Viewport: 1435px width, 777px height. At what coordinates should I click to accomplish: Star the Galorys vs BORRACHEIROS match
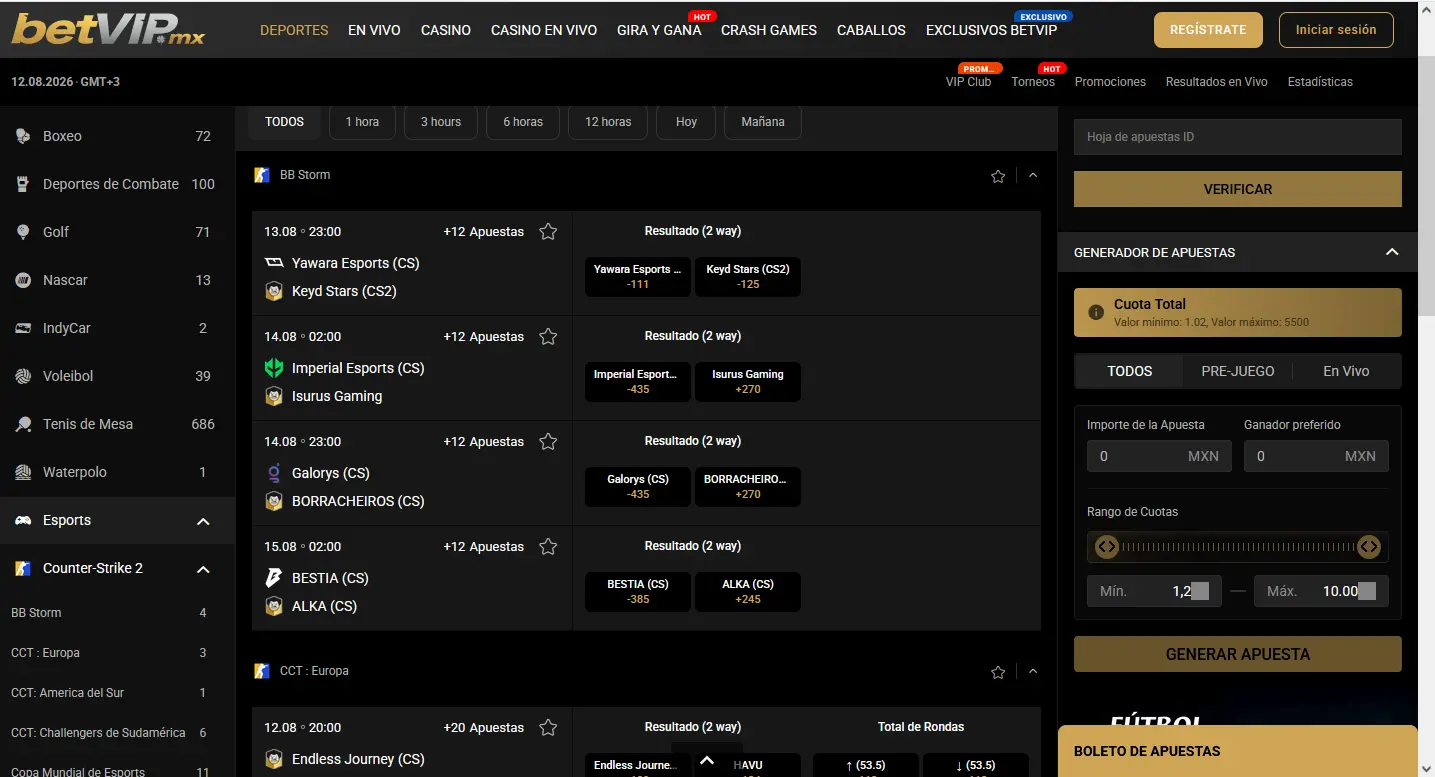click(x=548, y=442)
